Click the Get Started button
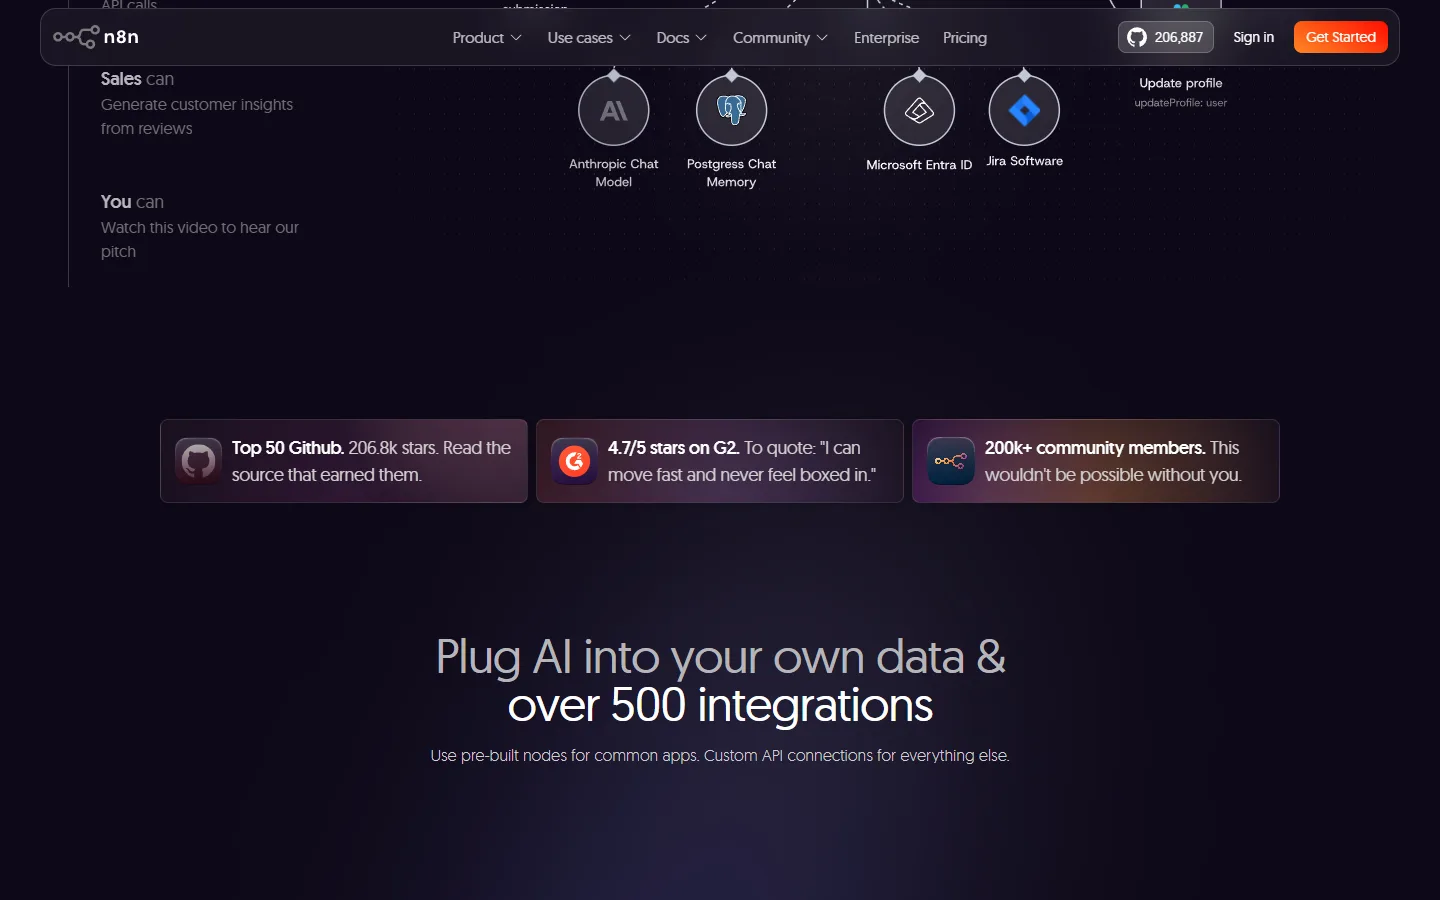This screenshot has width=1440, height=900. [1341, 37]
